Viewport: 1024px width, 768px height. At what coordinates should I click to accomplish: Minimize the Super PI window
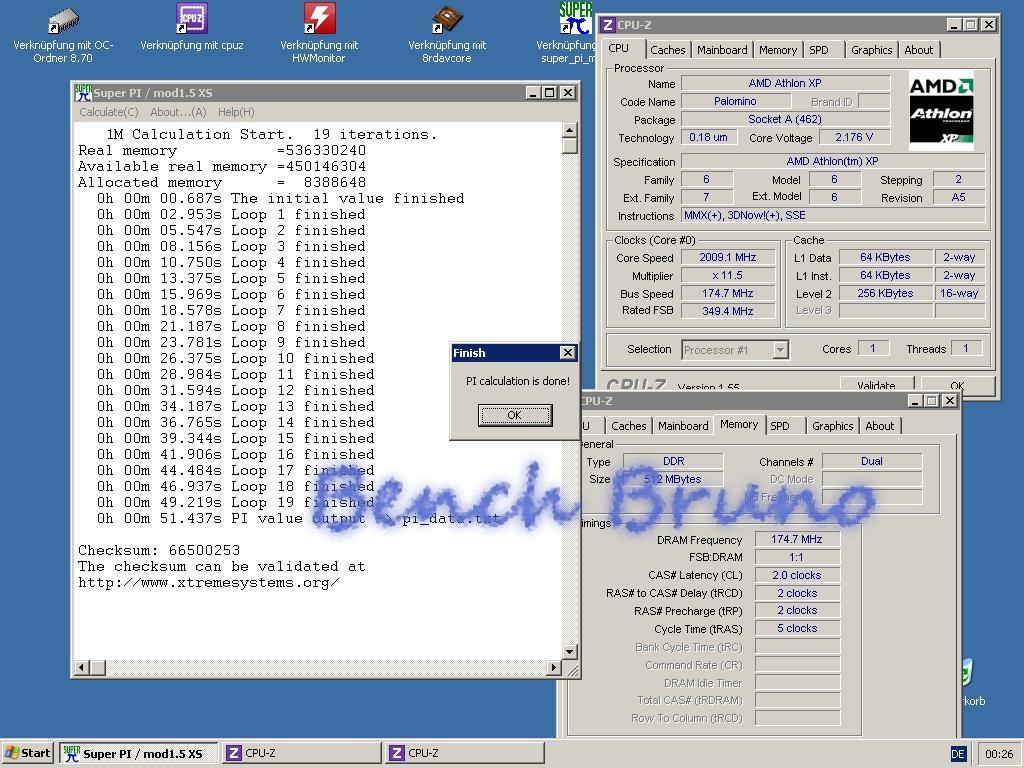click(533, 93)
